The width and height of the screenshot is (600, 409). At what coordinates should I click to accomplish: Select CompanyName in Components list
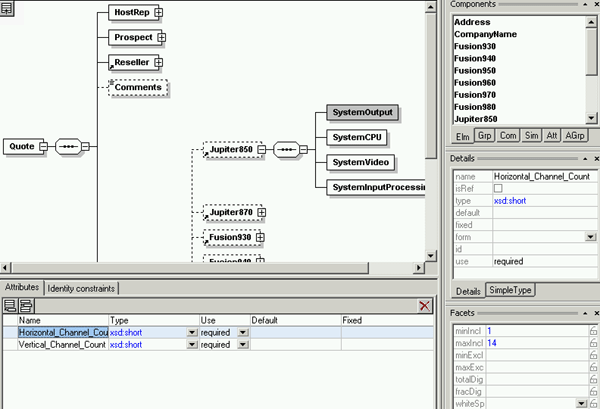(485, 34)
